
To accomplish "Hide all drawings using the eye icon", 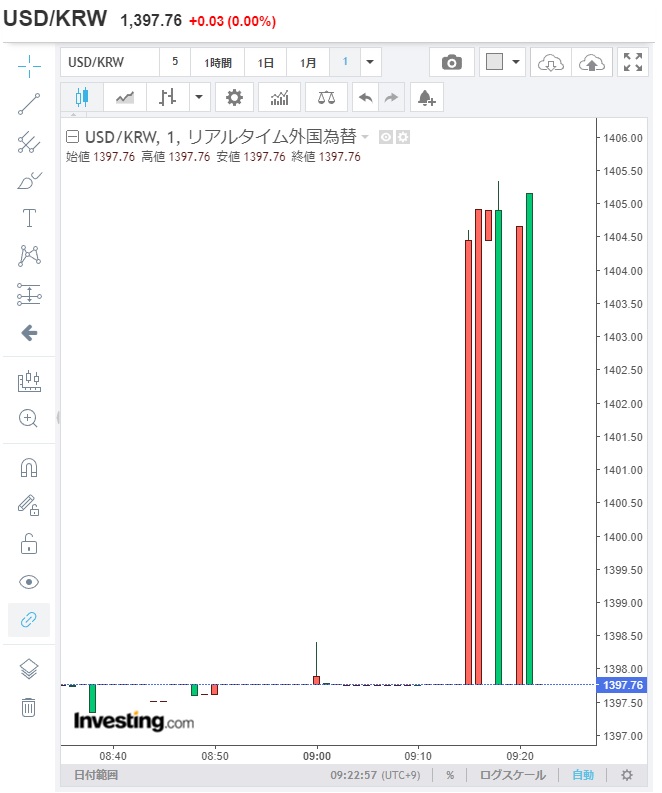I will pos(29,582).
